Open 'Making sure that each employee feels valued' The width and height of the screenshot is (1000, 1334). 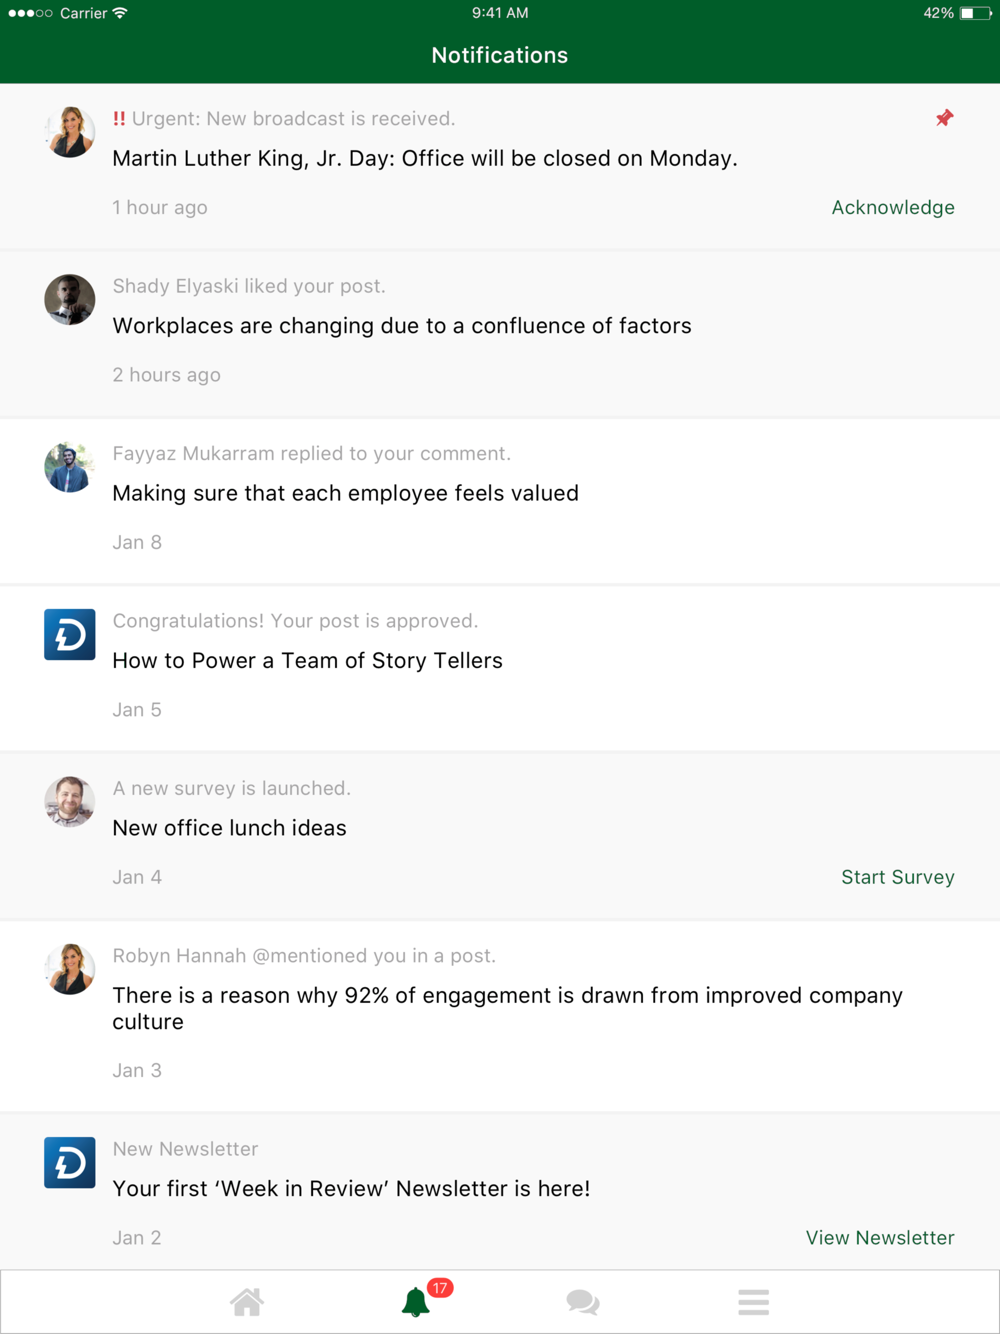500,501
